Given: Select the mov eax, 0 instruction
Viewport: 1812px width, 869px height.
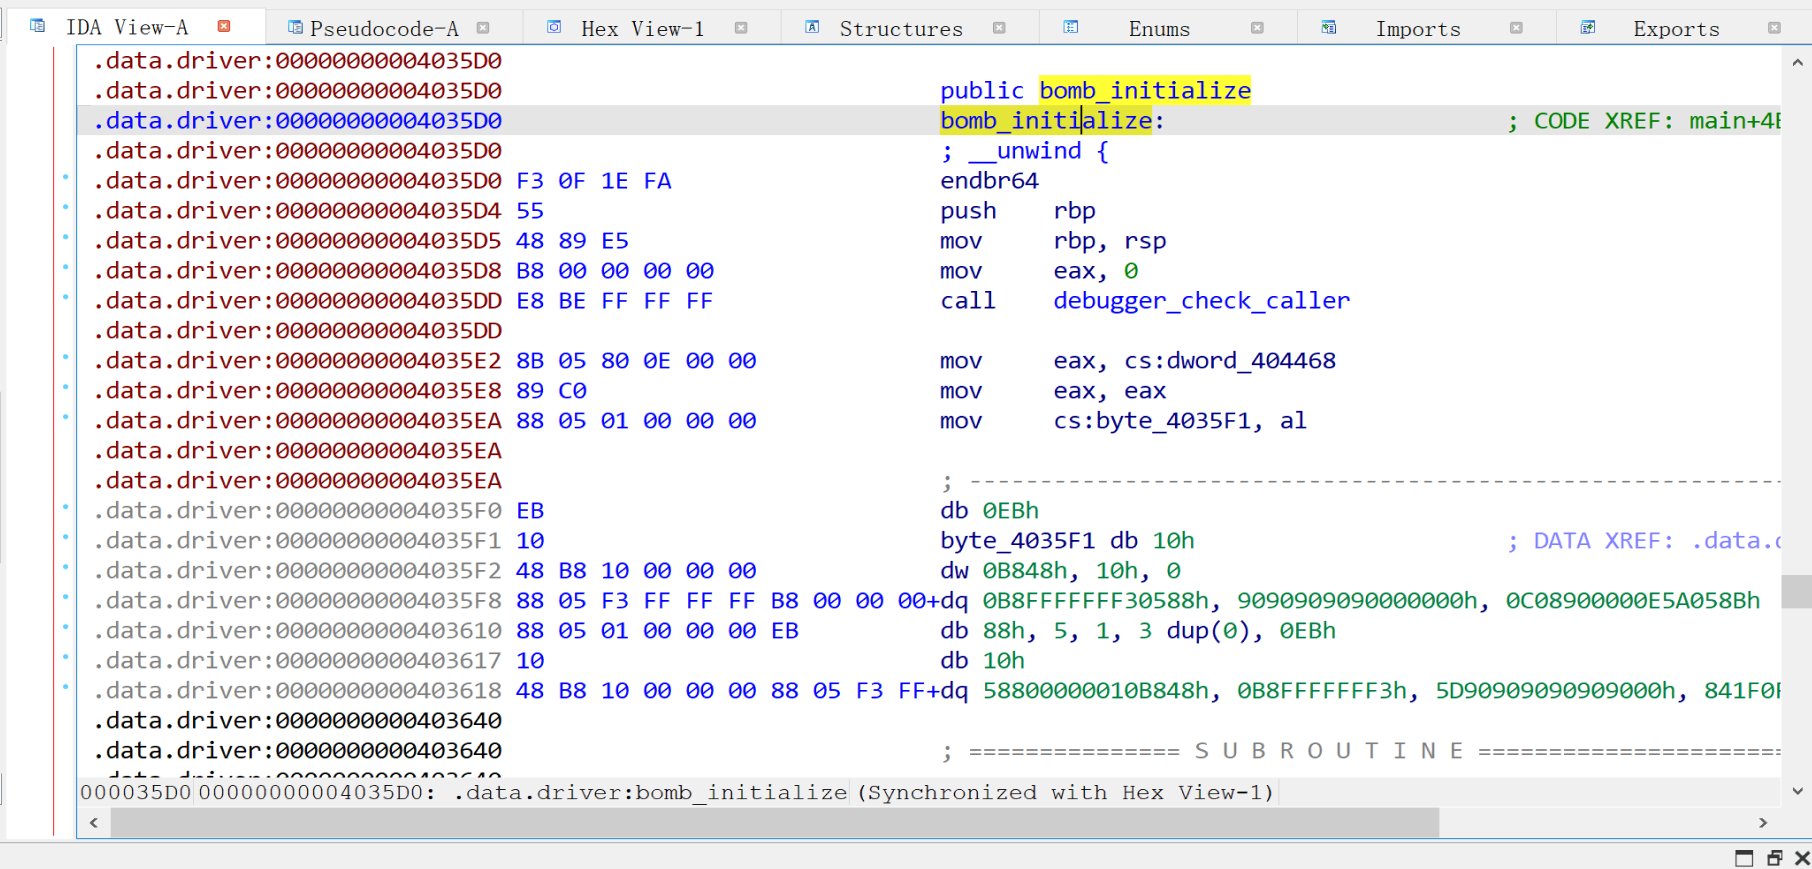Looking at the screenshot, I should point(1039,271).
